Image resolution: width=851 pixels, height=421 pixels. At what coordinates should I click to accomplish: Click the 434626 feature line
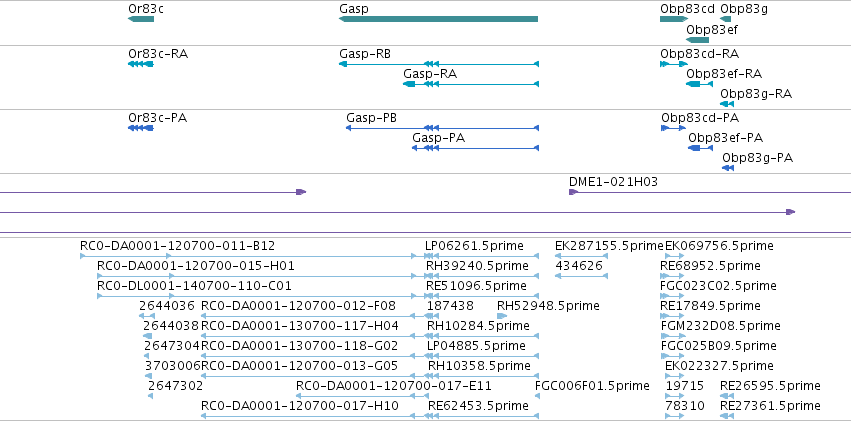coord(581,276)
